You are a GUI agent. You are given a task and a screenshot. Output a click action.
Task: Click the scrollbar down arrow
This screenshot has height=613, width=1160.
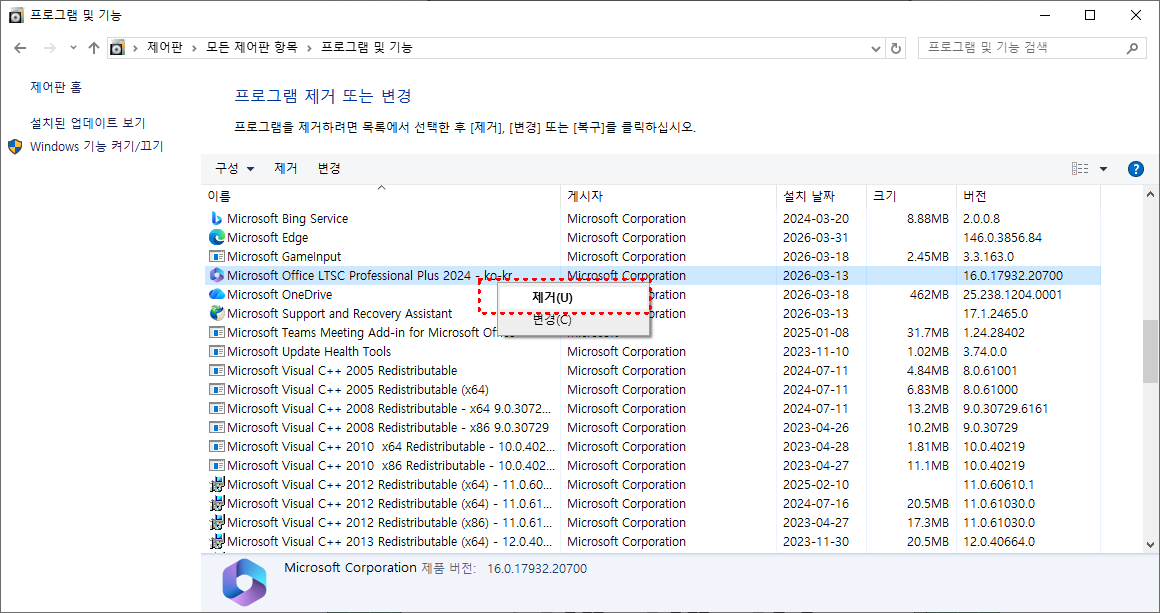pyautogui.click(x=1150, y=544)
